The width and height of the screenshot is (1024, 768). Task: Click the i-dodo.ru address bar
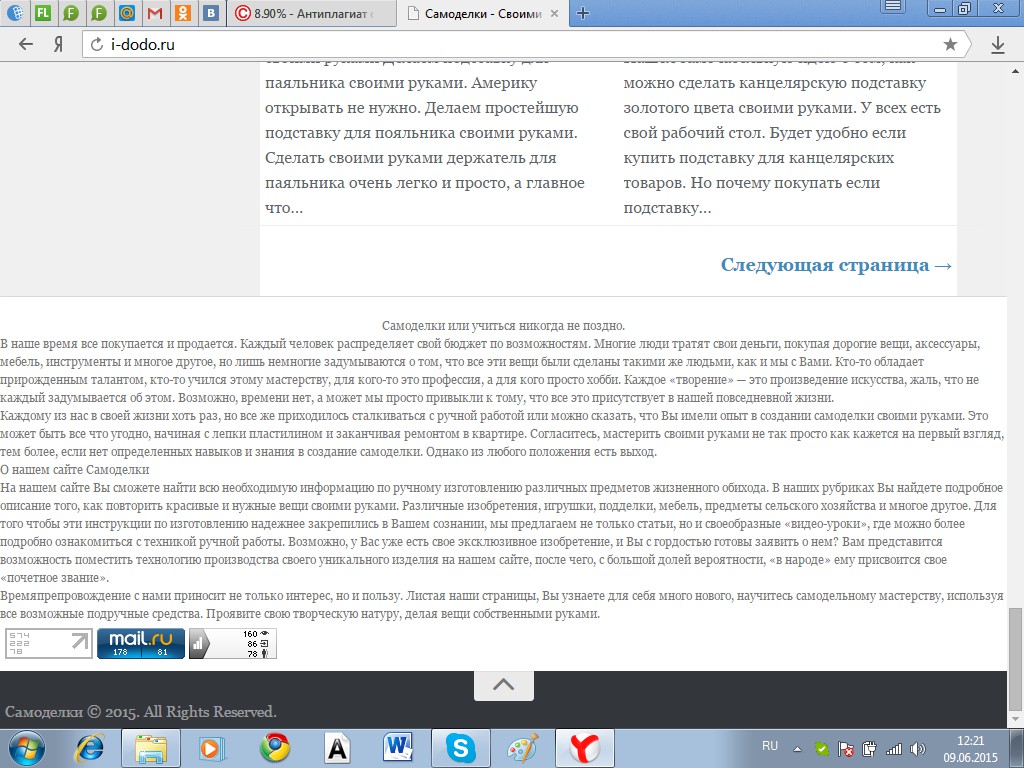(522, 44)
